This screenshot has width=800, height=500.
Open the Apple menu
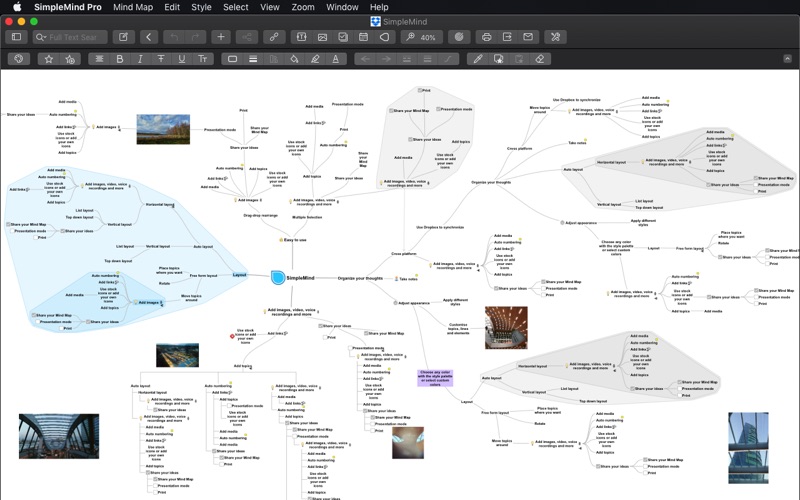click(x=17, y=7)
